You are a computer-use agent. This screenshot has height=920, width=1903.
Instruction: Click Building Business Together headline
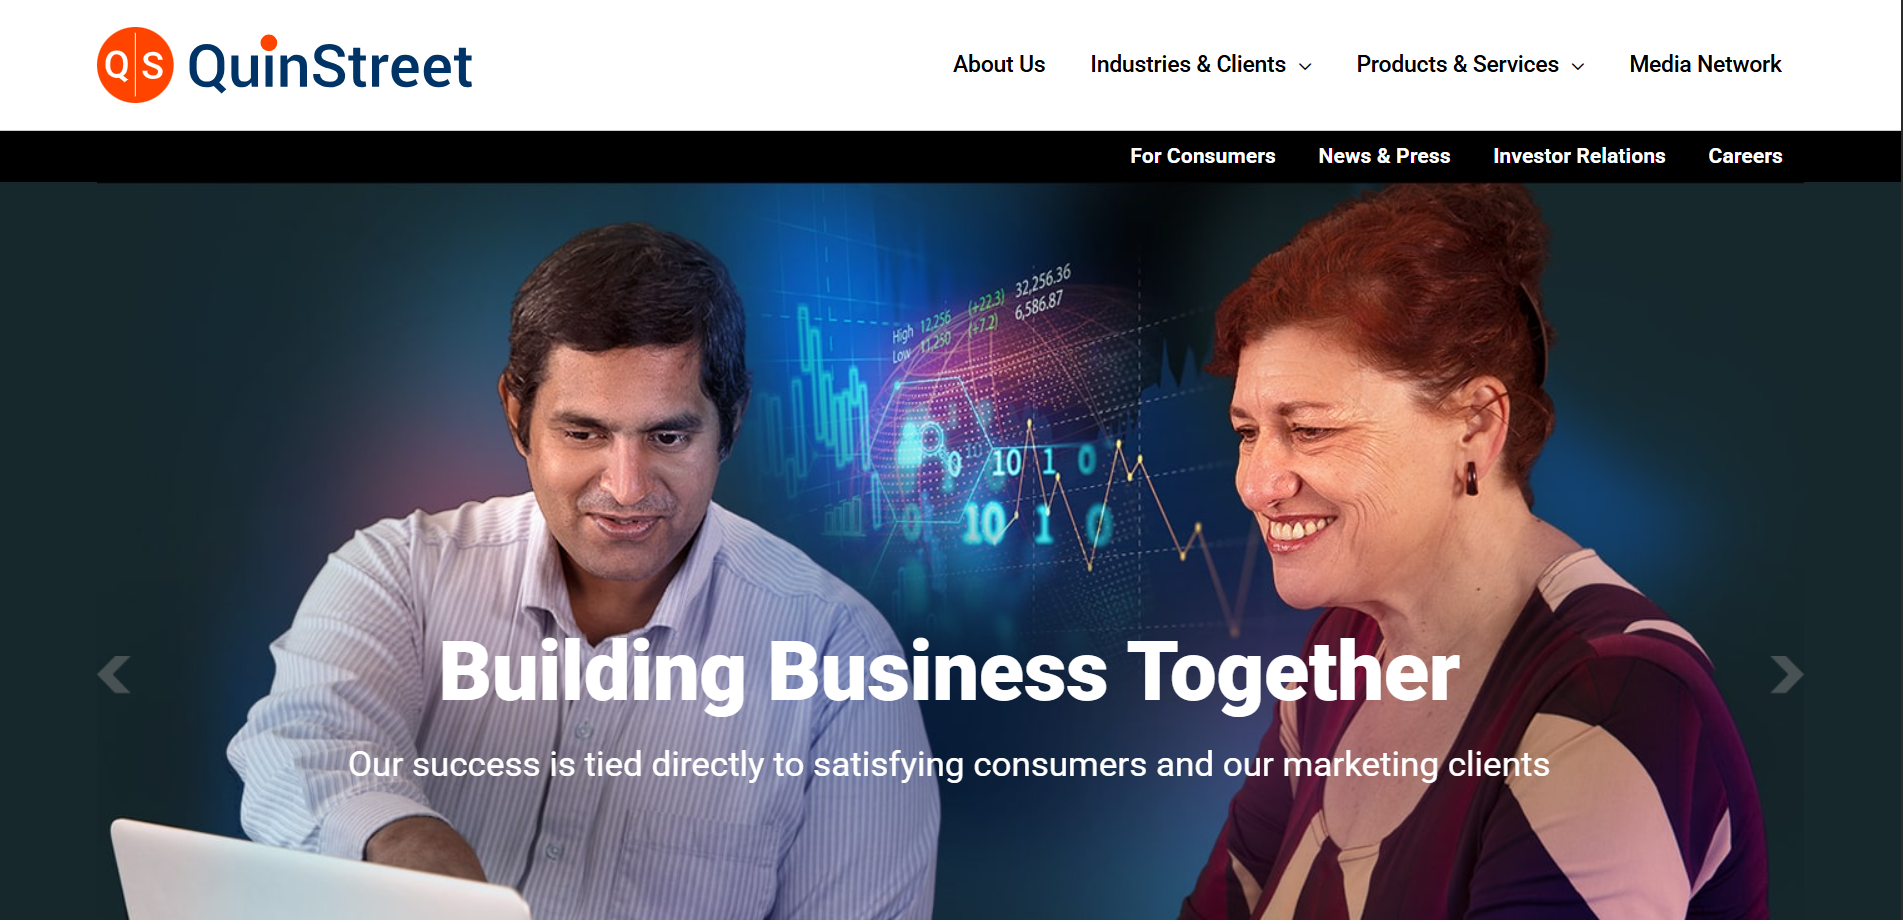(x=949, y=673)
